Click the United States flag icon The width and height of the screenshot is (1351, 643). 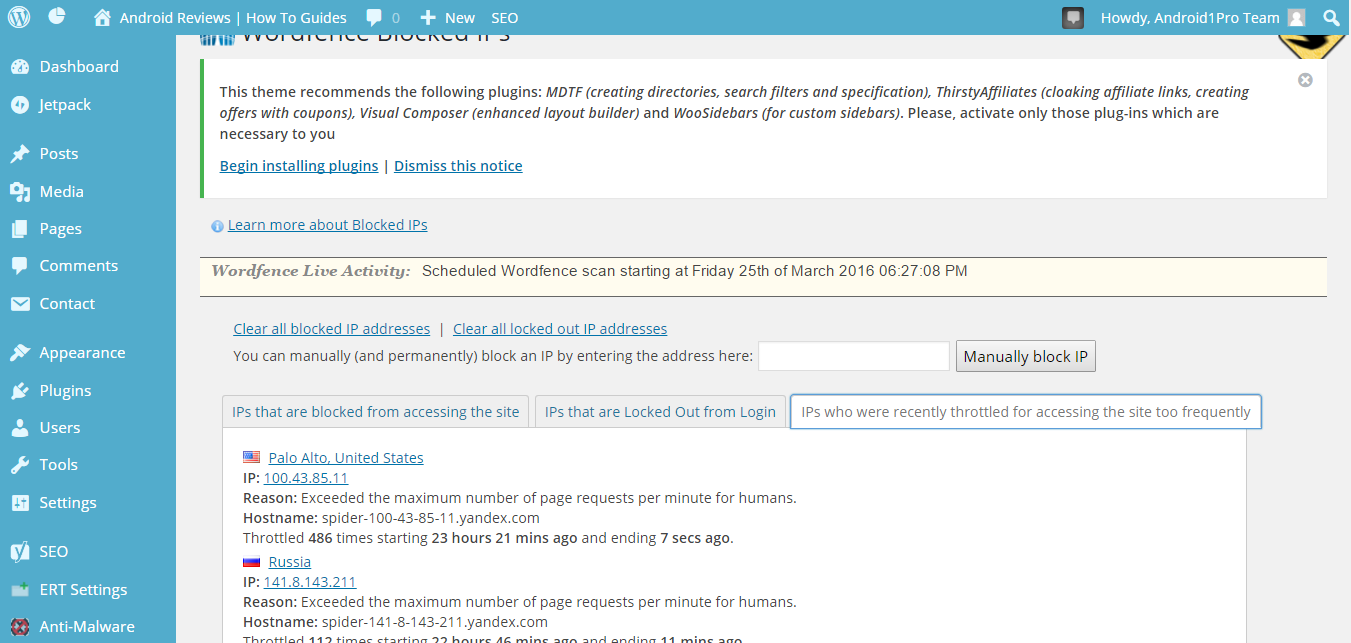(x=252, y=458)
